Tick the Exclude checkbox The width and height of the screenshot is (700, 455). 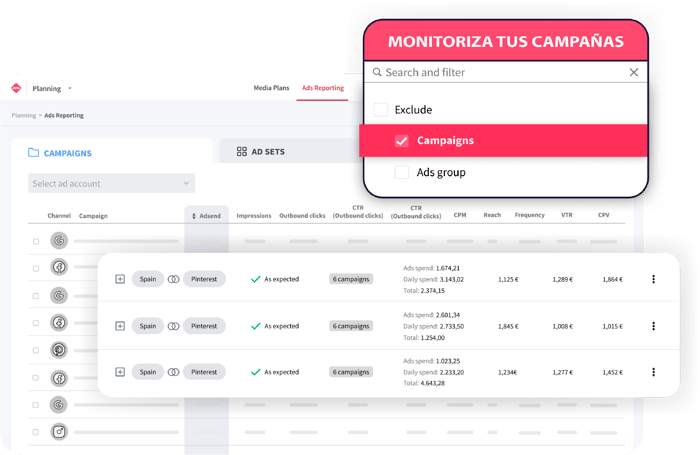tap(381, 109)
